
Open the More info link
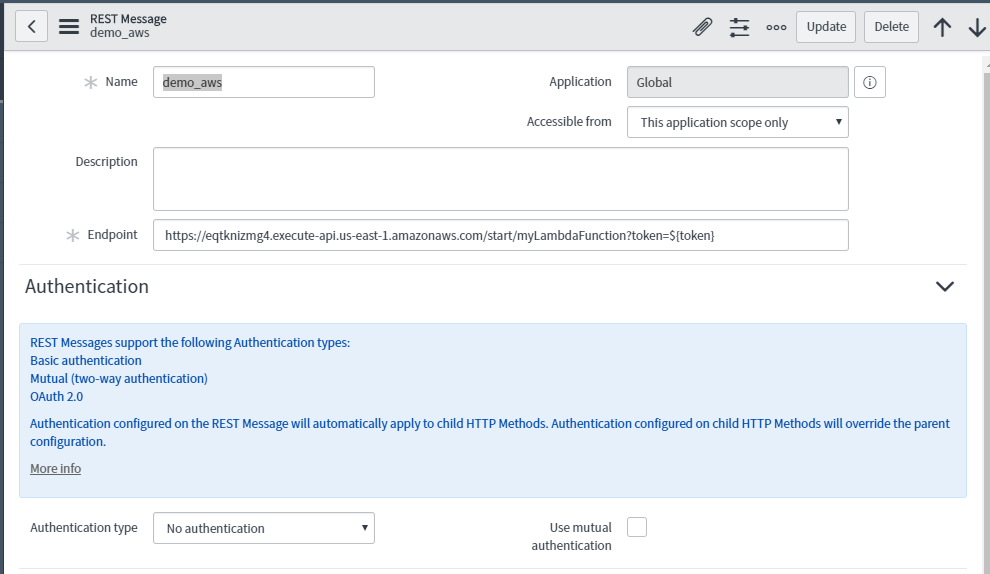pos(56,469)
